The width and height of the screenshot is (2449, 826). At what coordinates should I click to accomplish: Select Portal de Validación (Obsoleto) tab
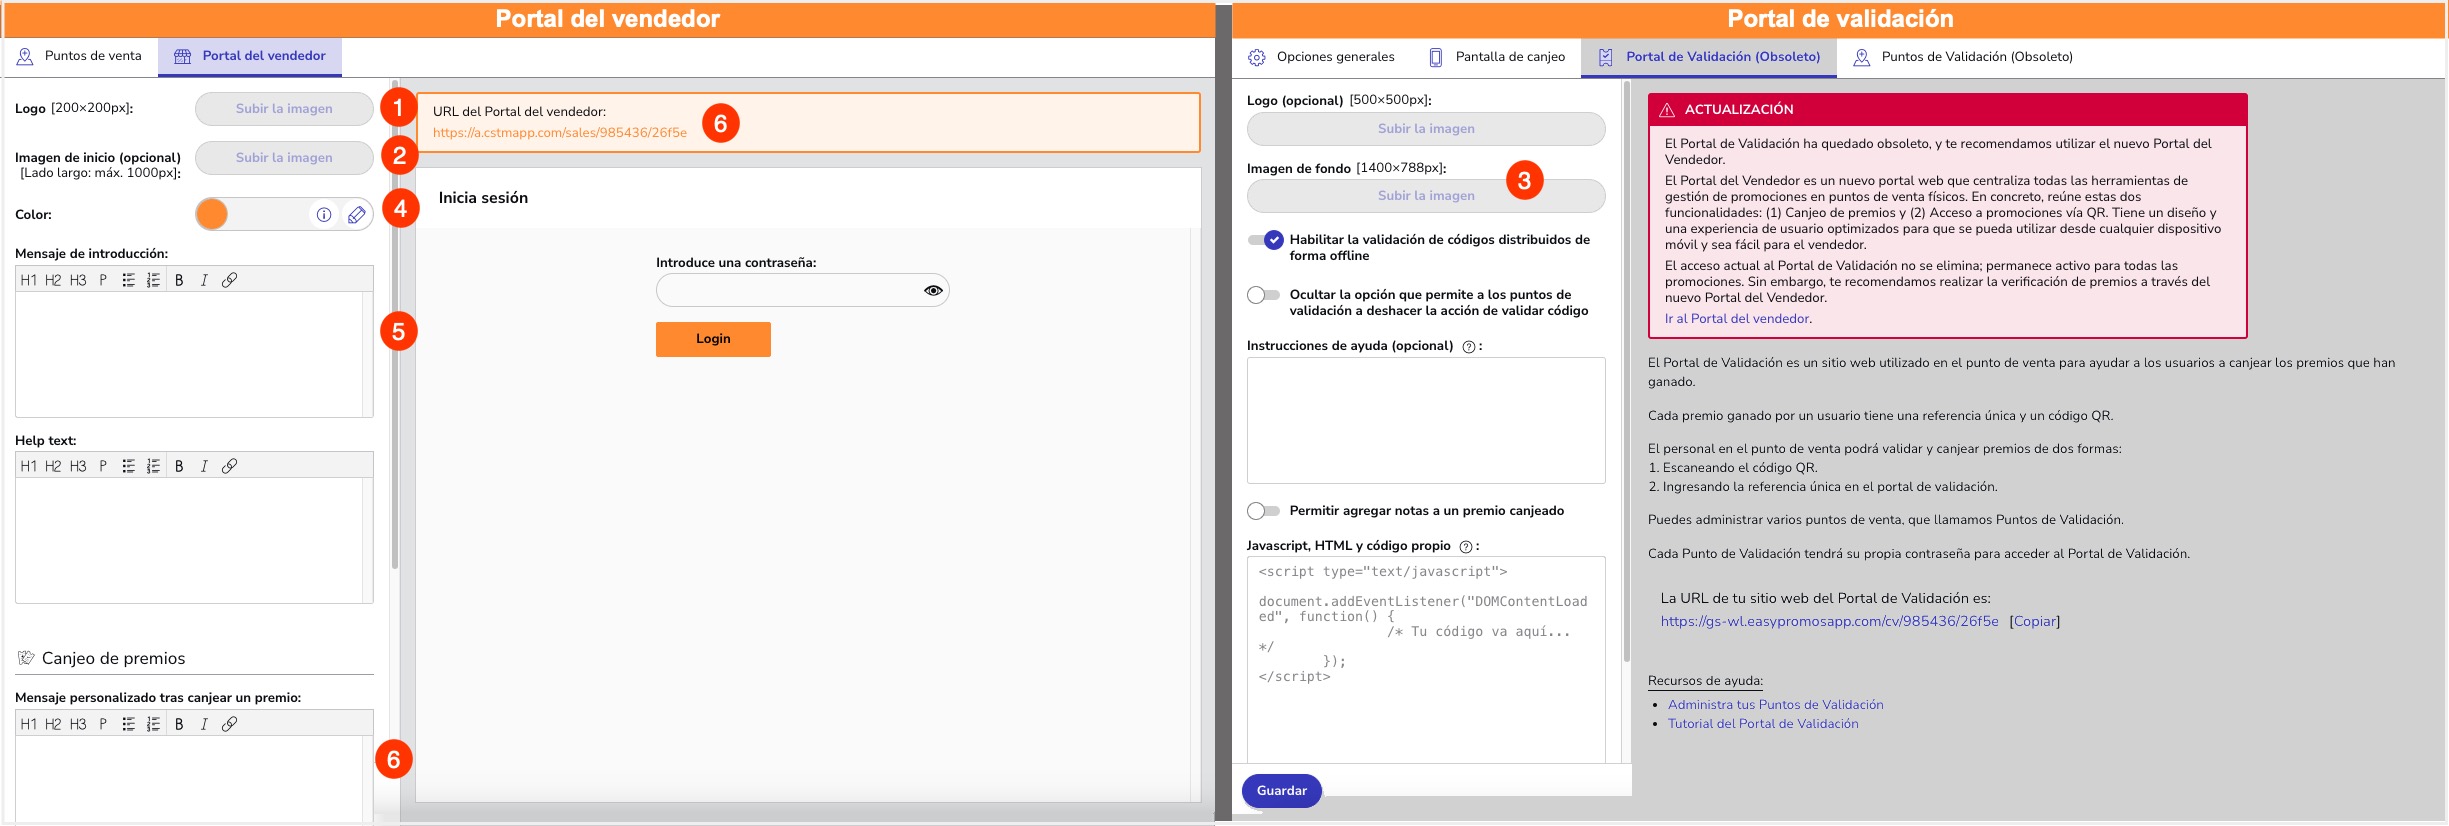[1708, 57]
